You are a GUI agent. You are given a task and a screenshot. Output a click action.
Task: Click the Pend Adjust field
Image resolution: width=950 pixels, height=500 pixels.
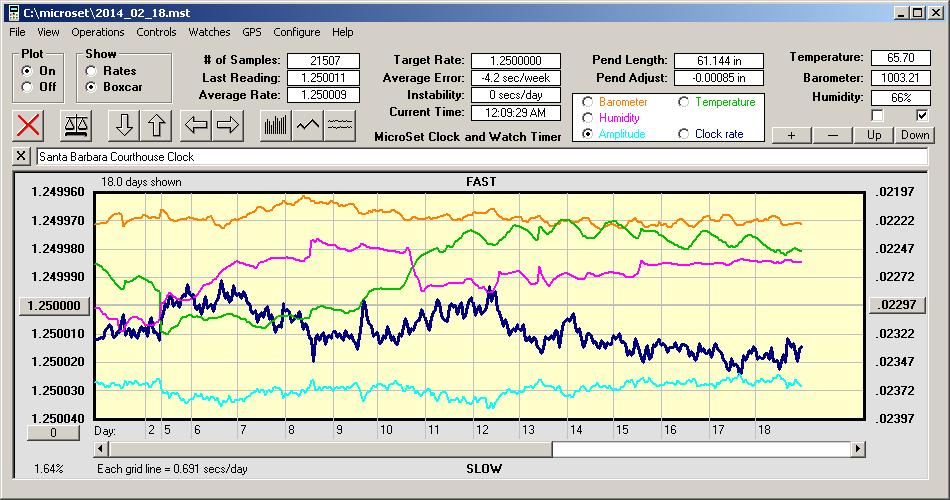(x=719, y=78)
